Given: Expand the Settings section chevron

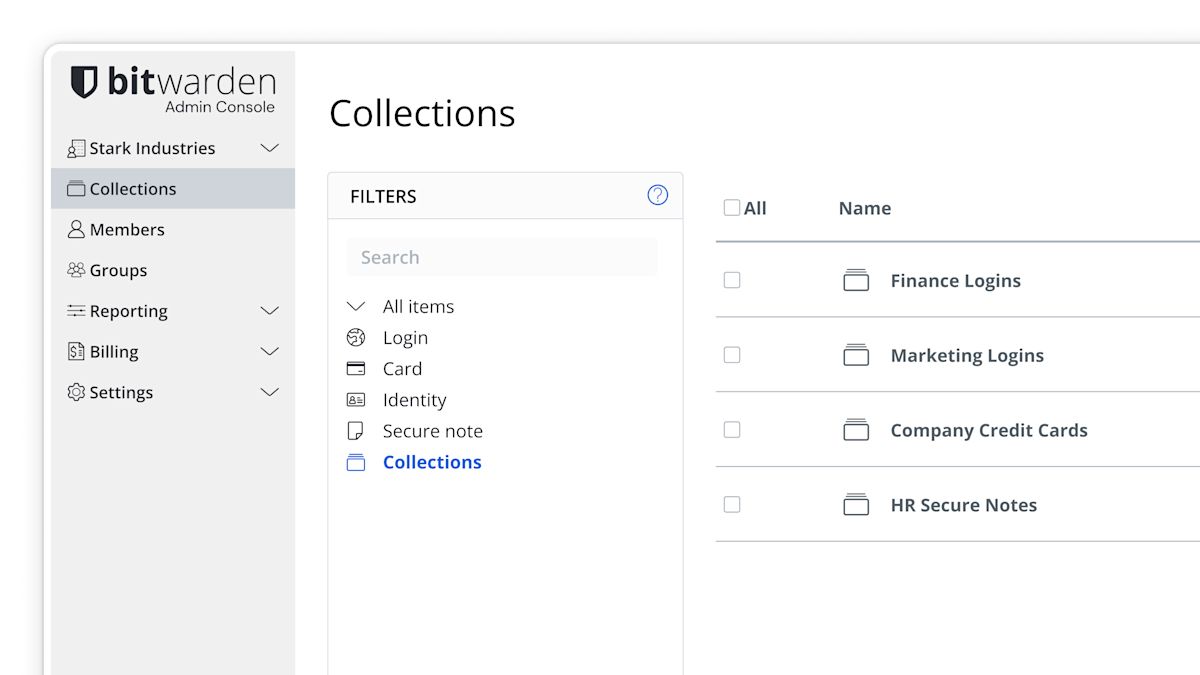Looking at the screenshot, I should [269, 393].
